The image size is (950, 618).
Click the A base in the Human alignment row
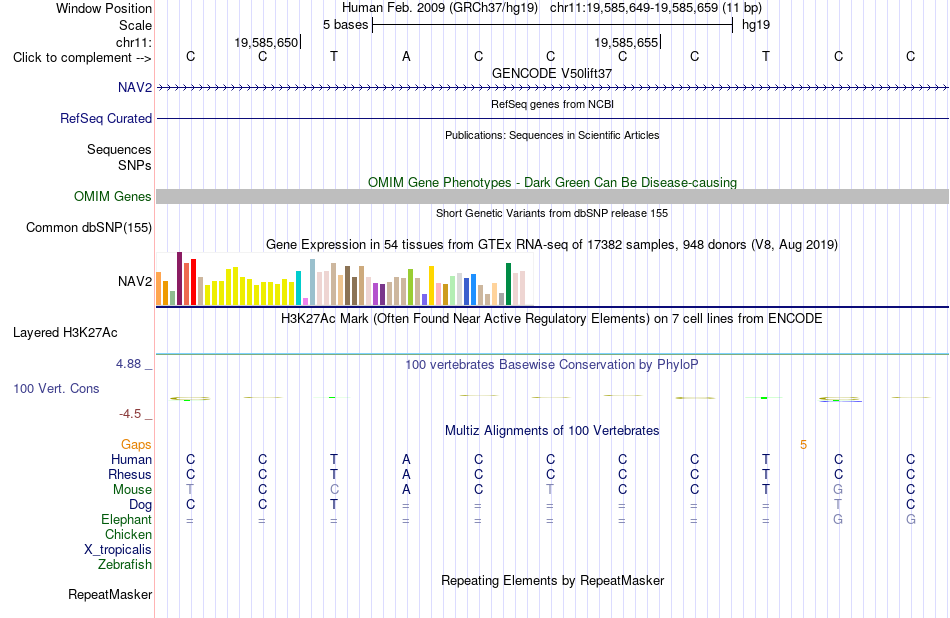[406, 459]
